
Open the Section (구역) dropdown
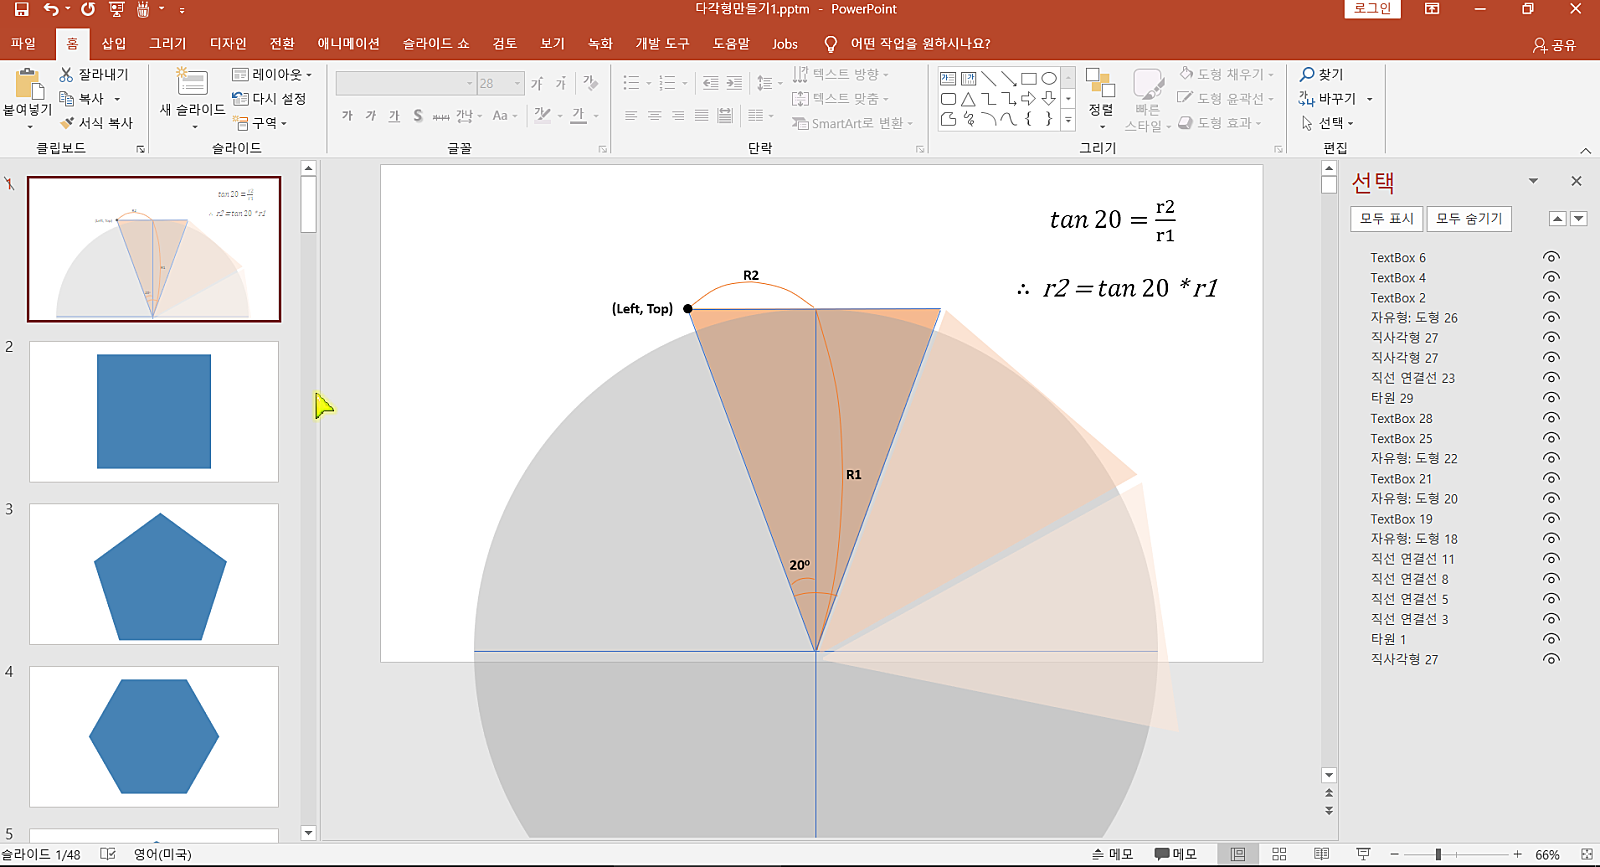tap(260, 123)
